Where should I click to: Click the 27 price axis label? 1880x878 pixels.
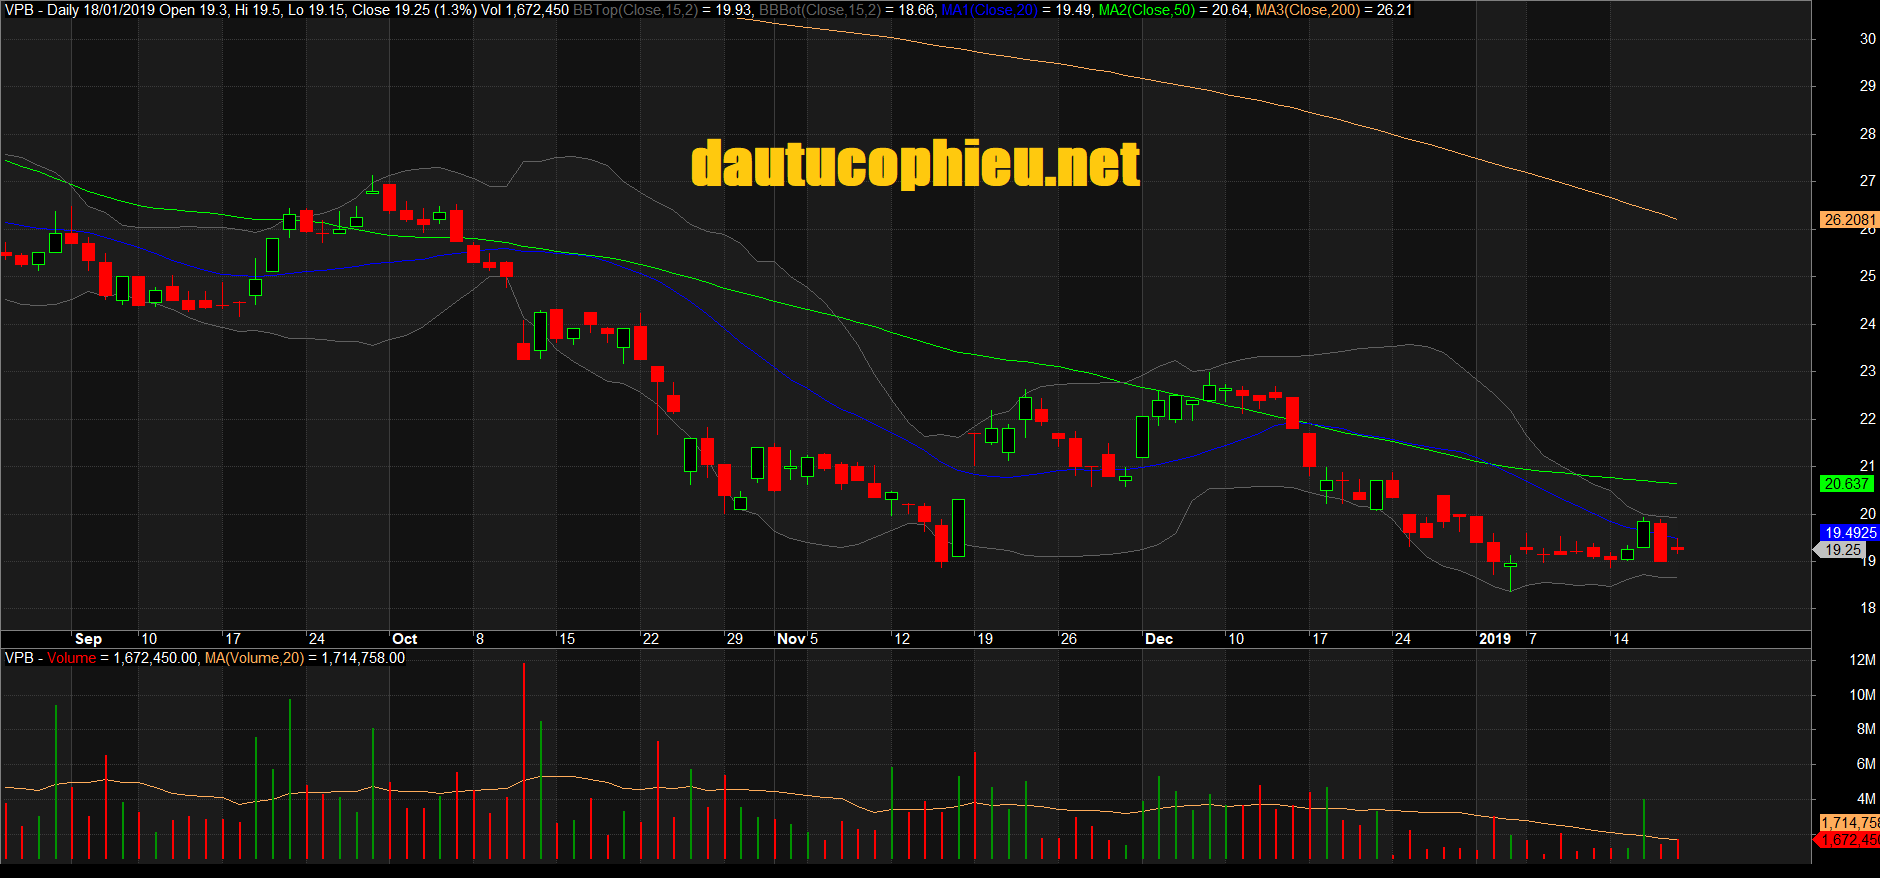(1867, 181)
